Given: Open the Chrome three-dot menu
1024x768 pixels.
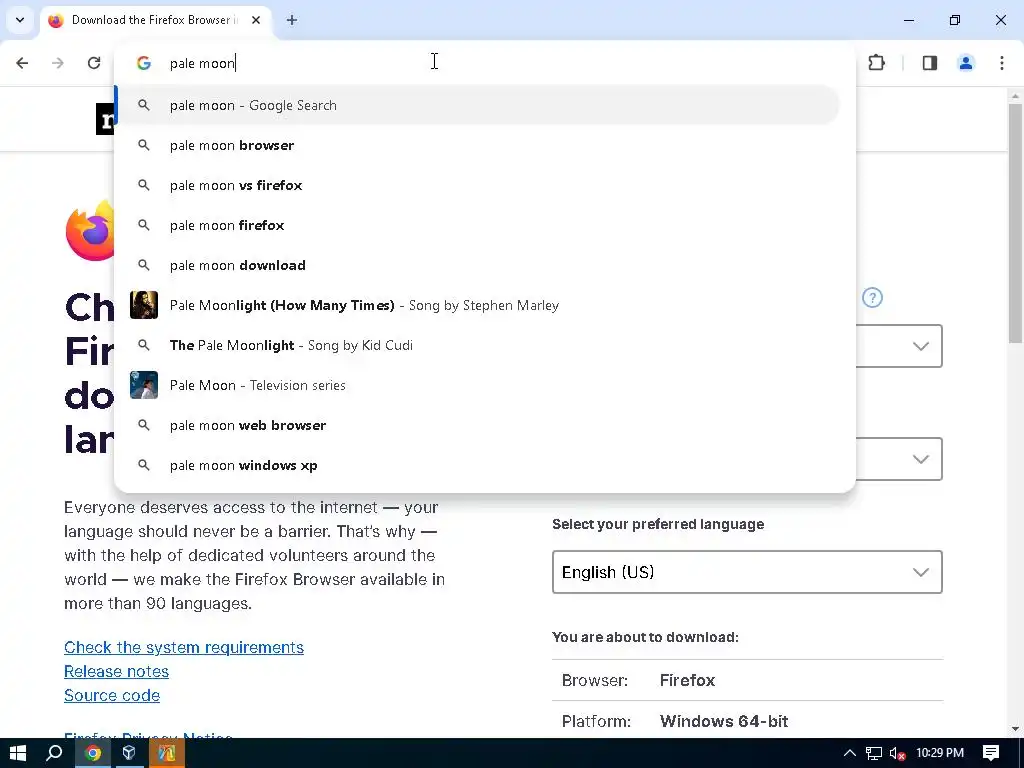Looking at the screenshot, I should [x=1002, y=63].
